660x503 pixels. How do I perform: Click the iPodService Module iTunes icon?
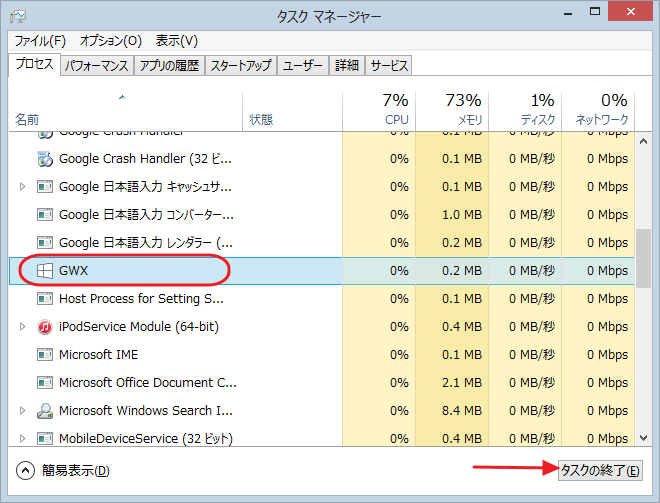44,327
